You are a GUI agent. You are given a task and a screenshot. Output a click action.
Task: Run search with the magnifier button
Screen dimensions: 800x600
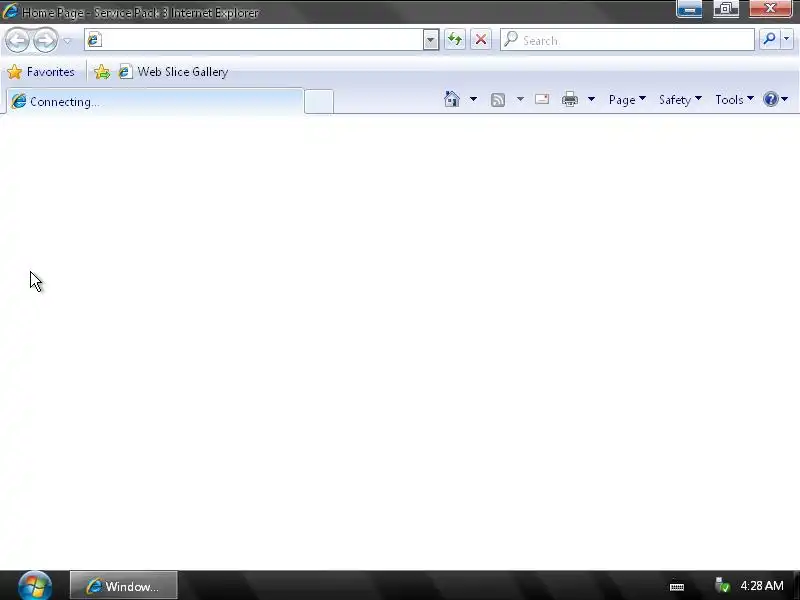pos(769,39)
